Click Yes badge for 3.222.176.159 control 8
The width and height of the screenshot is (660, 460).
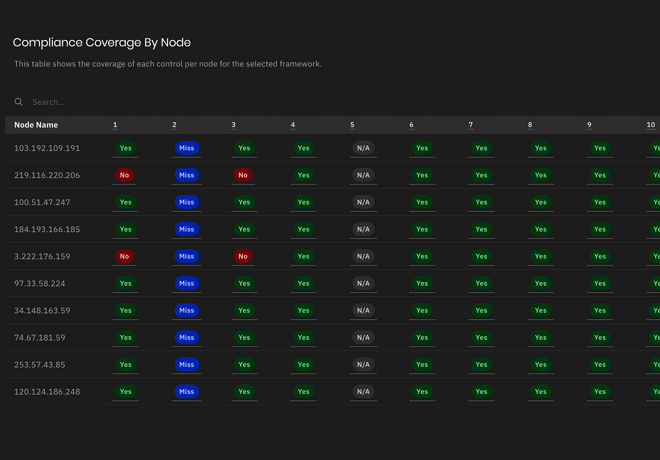(x=541, y=256)
